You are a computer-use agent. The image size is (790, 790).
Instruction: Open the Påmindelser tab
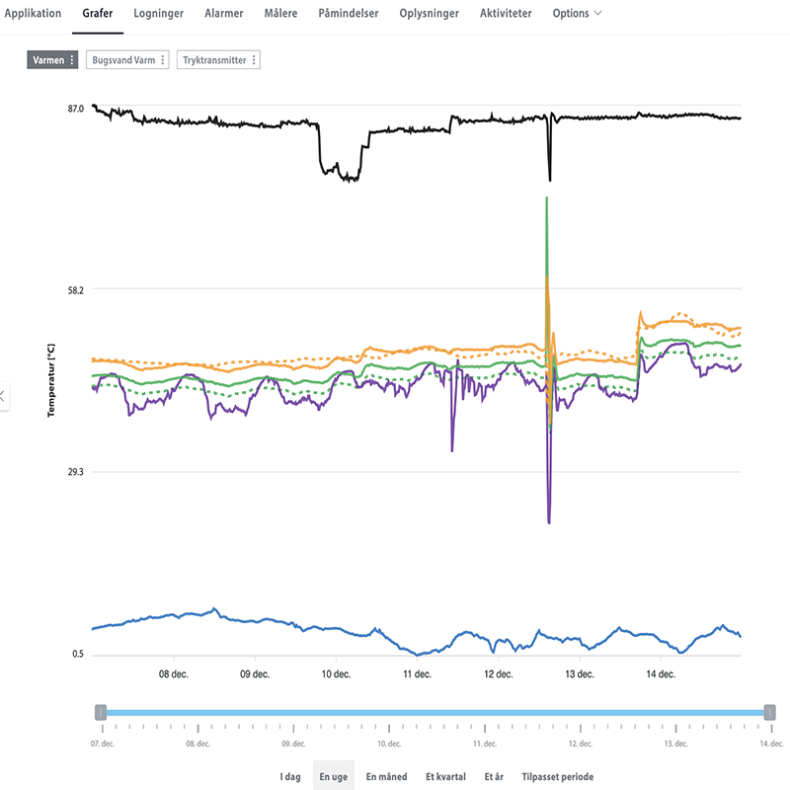(x=348, y=14)
